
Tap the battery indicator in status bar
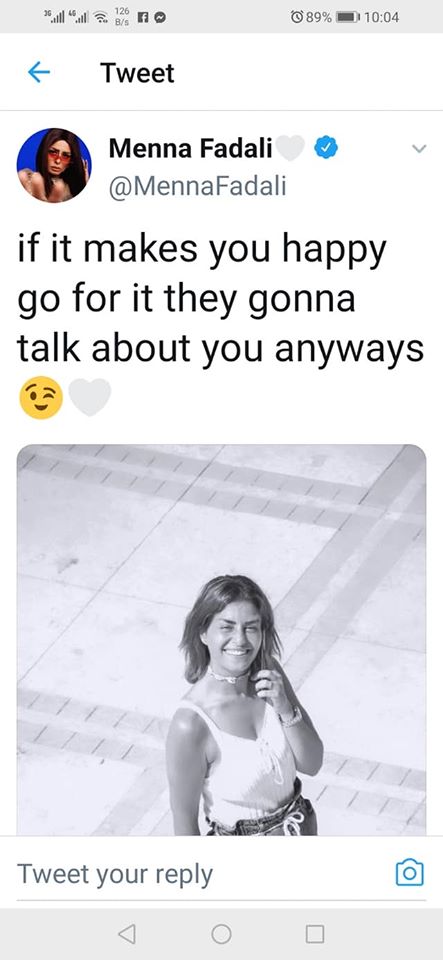[346, 17]
